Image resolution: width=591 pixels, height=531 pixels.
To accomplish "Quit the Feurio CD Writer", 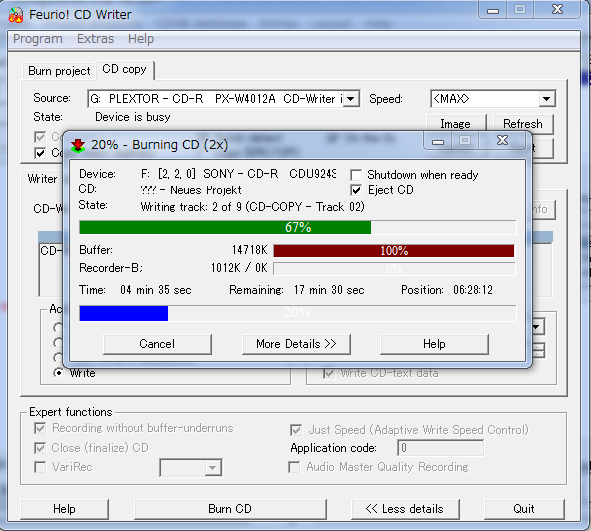I will 524,509.
